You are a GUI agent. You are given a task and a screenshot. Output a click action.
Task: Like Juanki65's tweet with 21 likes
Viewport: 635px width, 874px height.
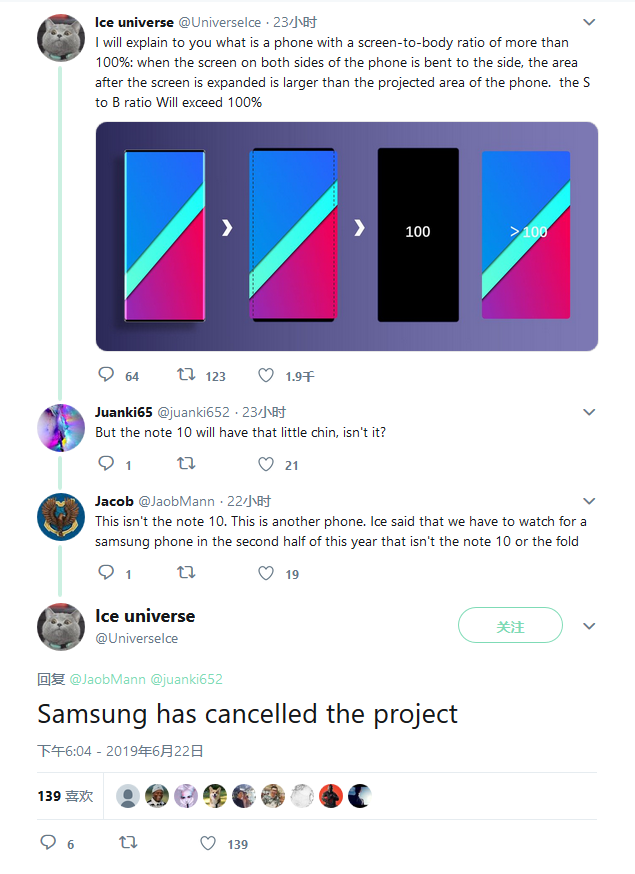[x=266, y=464]
